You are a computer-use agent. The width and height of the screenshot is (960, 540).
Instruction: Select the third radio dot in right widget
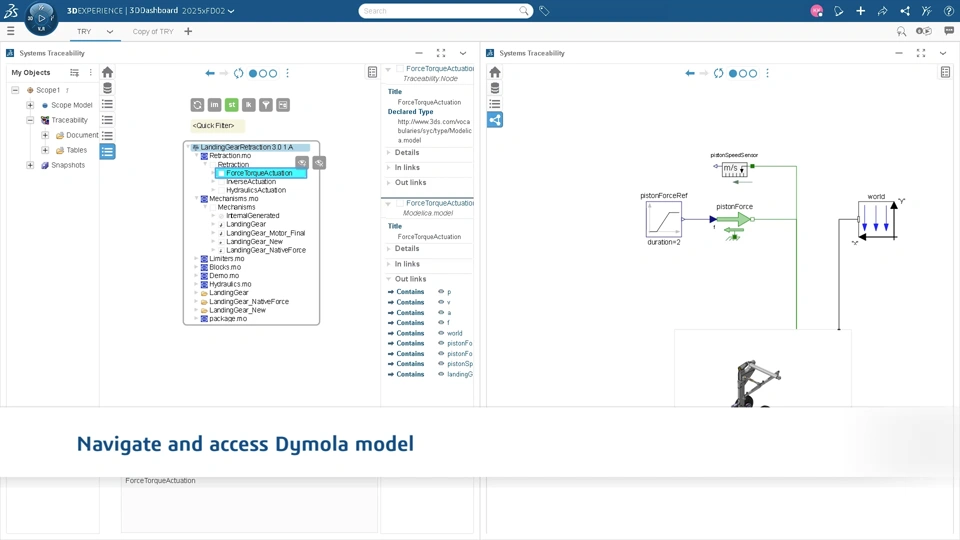[752, 73]
